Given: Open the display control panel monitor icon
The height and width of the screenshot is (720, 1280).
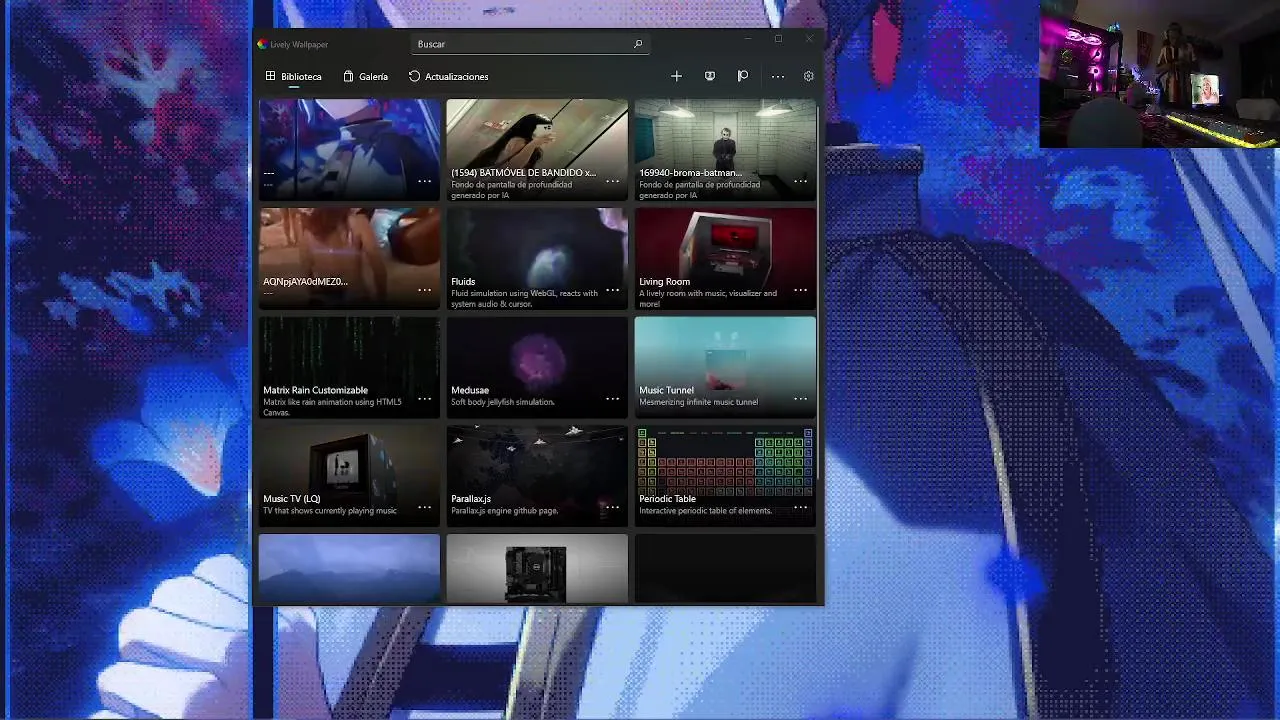Looking at the screenshot, I should (710, 76).
